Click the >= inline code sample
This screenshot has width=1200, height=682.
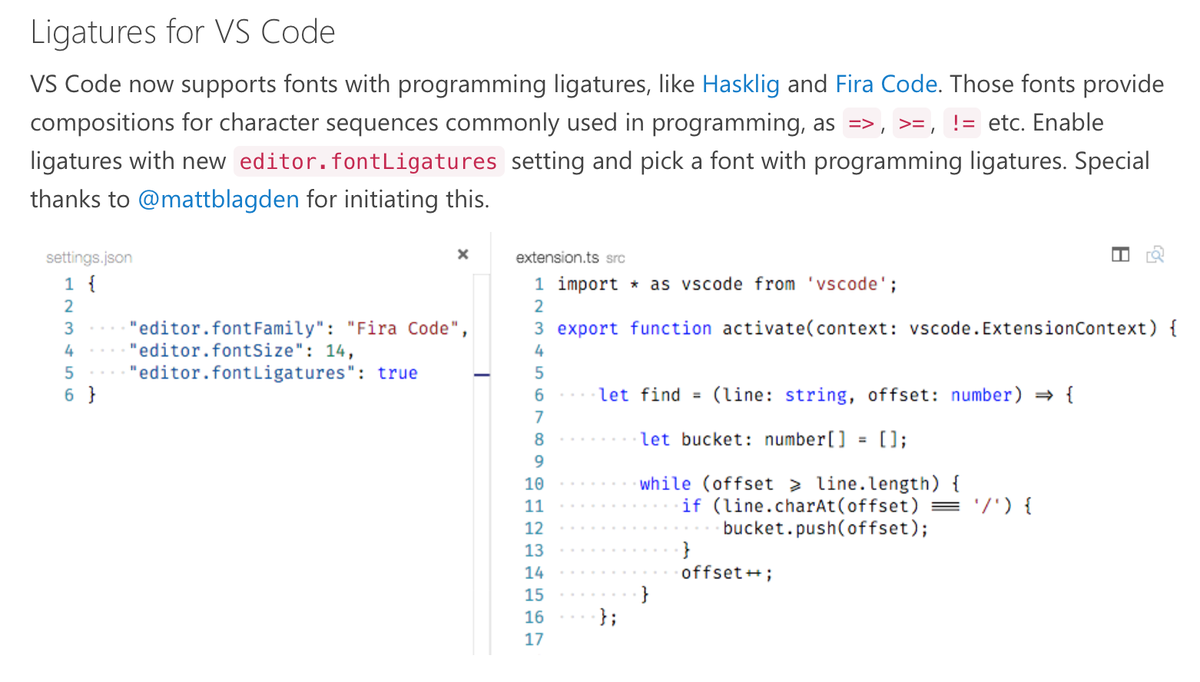pyautogui.click(x=911, y=123)
